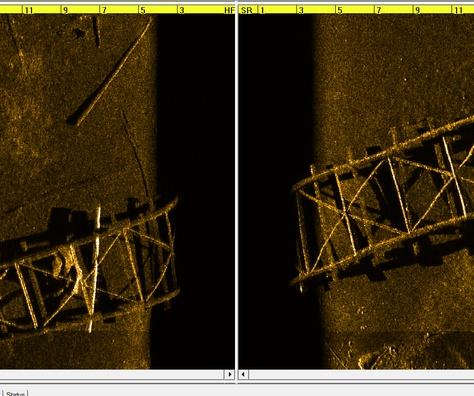Click the left scroll arrow under right sonar pane
Image resolution: width=474 pixels, height=396 pixels.
pos(244,374)
